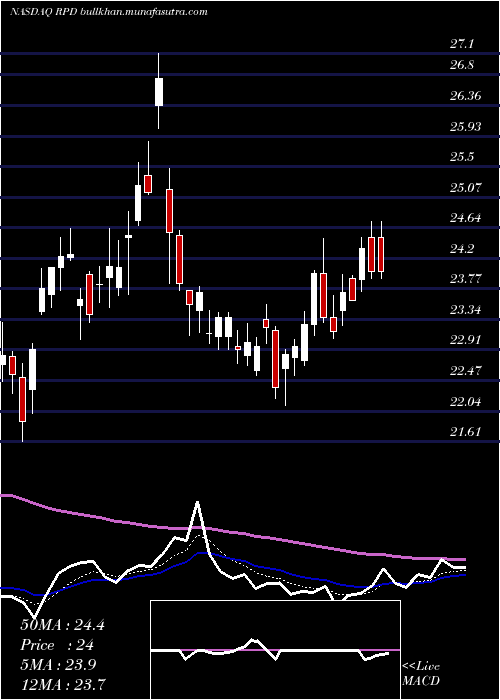The image size is (500, 700).
Task: Click the 25.93 price axis label
Action: click(465, 127)
